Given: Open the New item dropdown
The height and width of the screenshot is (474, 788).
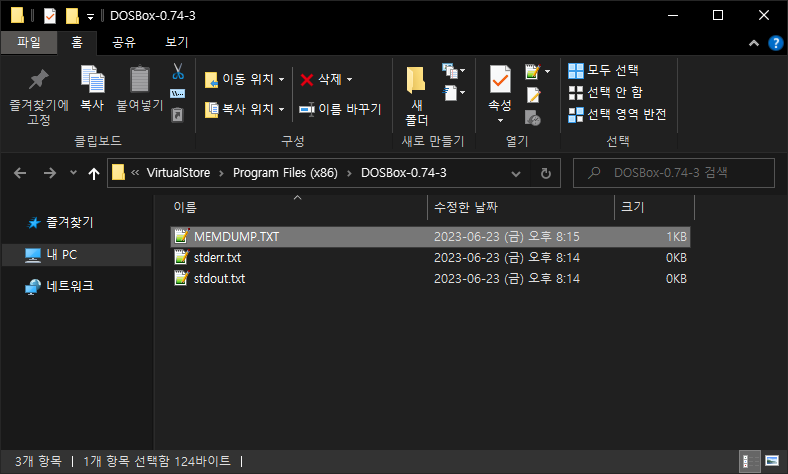Looking at the screenshot, I should point(453,71).
